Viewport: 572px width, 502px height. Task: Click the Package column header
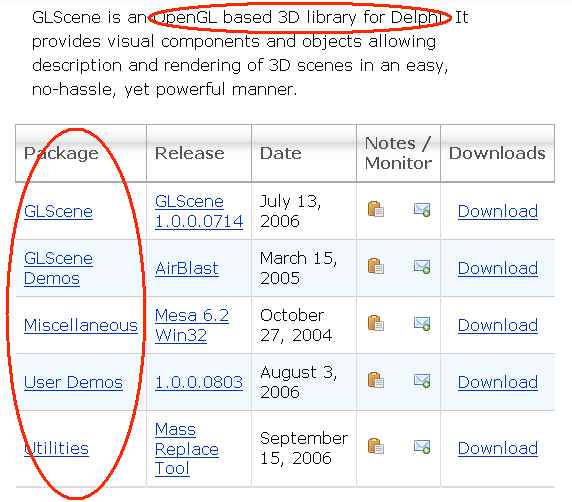[81, 153]
